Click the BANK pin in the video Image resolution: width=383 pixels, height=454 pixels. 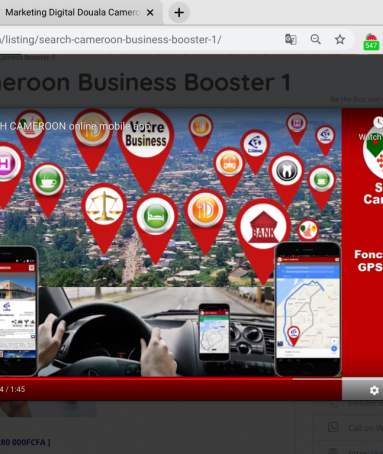tap(263, 227)
